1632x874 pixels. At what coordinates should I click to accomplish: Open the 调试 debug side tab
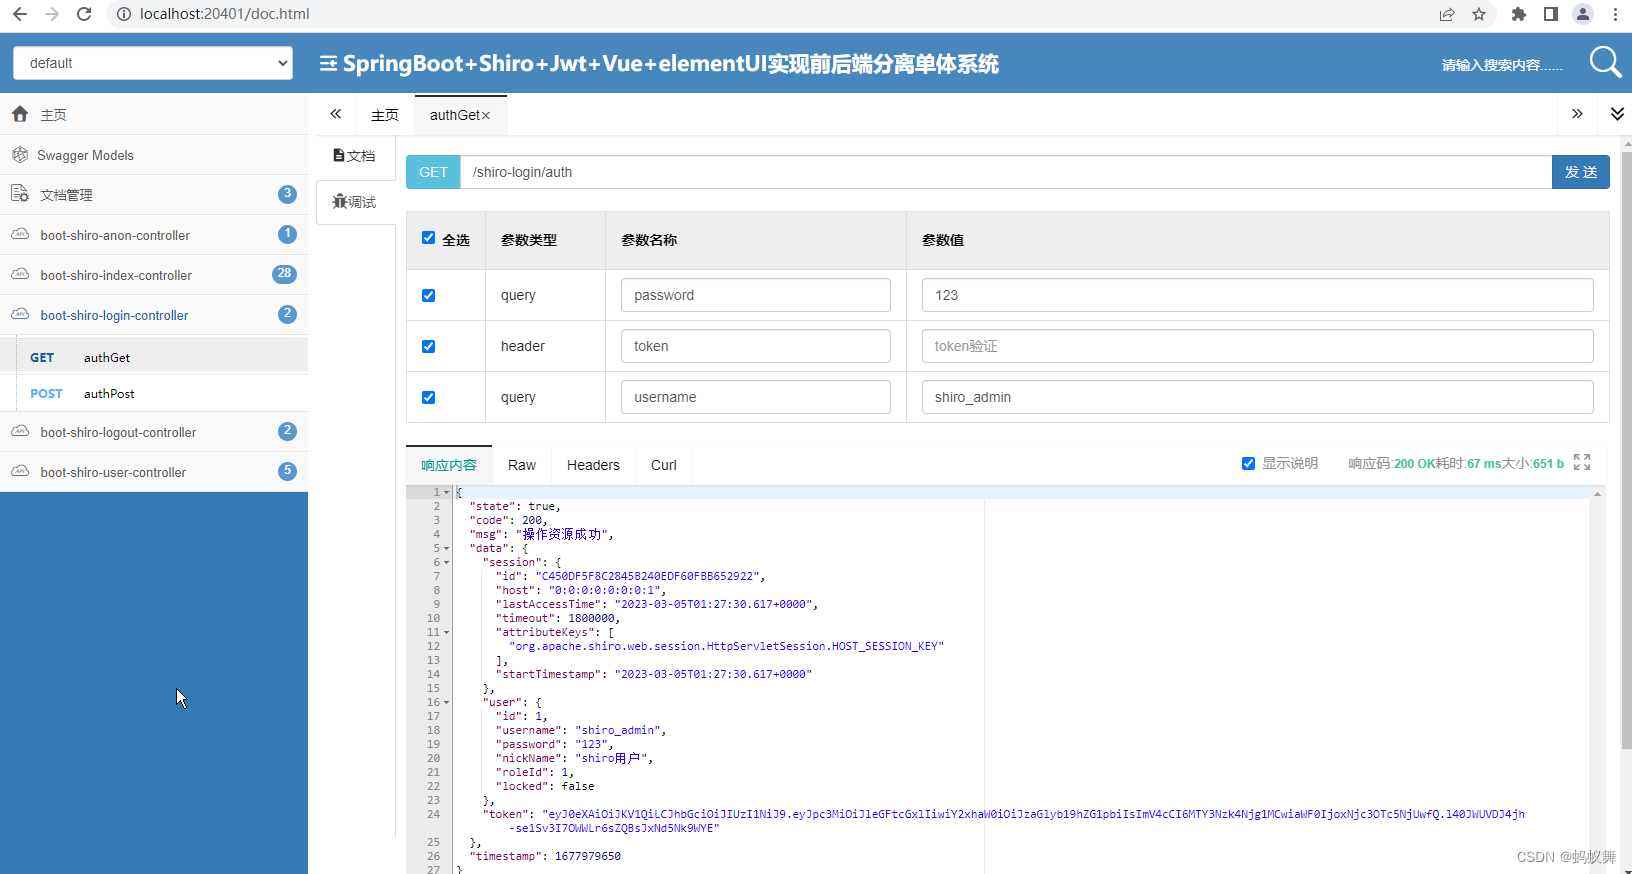click(x=355, y=202)
